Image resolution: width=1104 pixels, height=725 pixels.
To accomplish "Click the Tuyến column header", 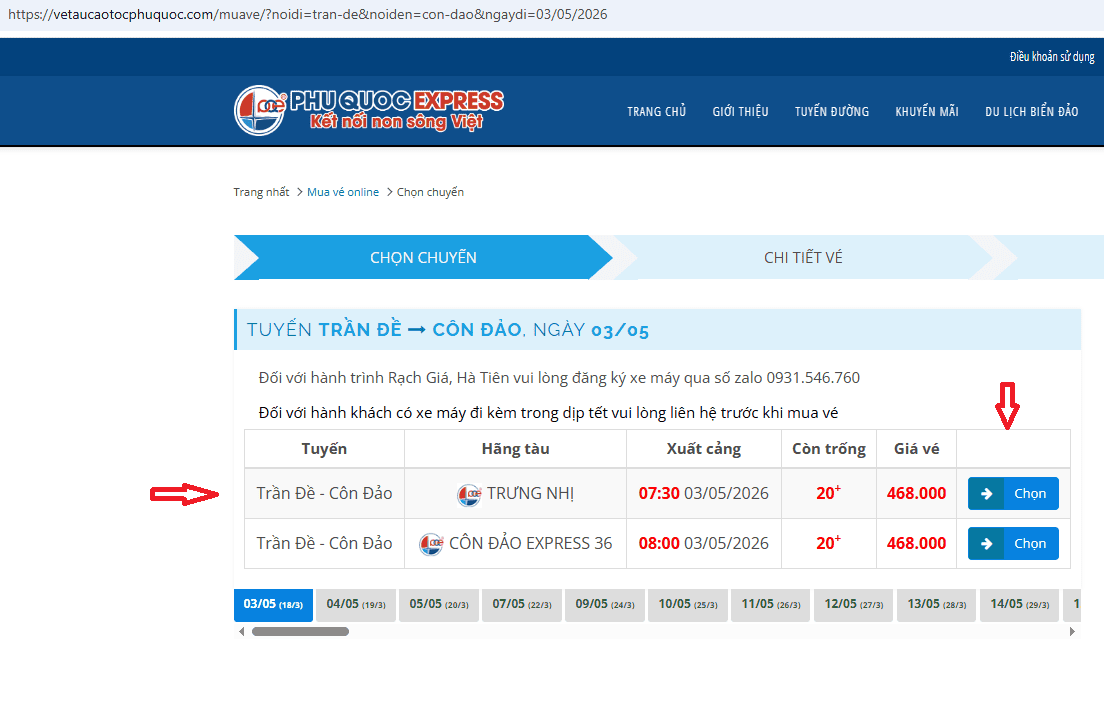I will click(x=324, y=449).
